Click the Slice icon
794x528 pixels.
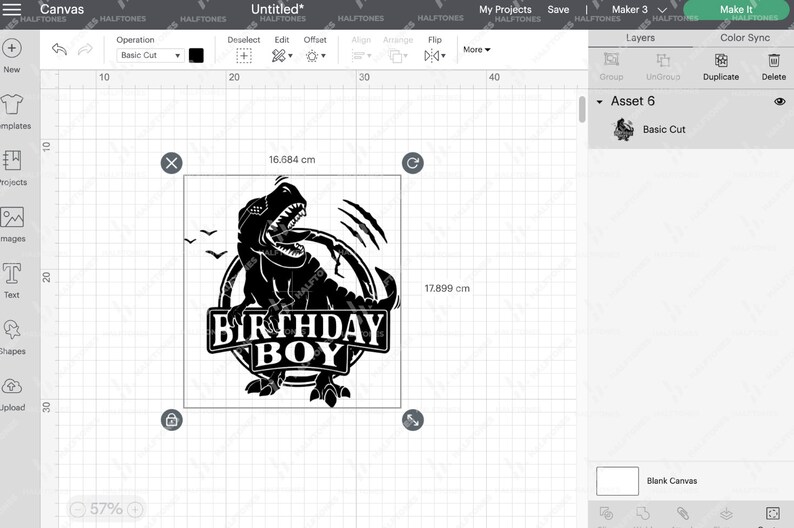606,514
